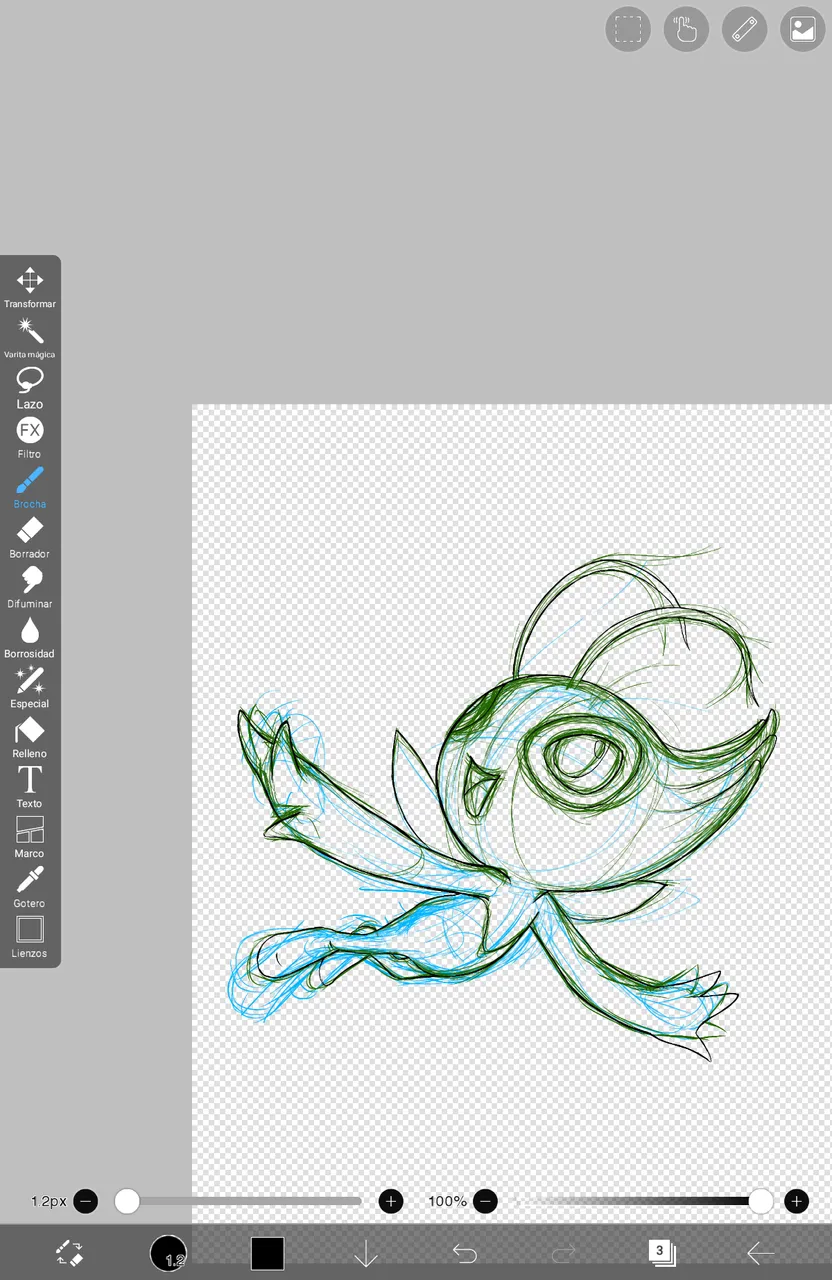
Task: Decrease brush size with minus button
Action: point(86,1201)
